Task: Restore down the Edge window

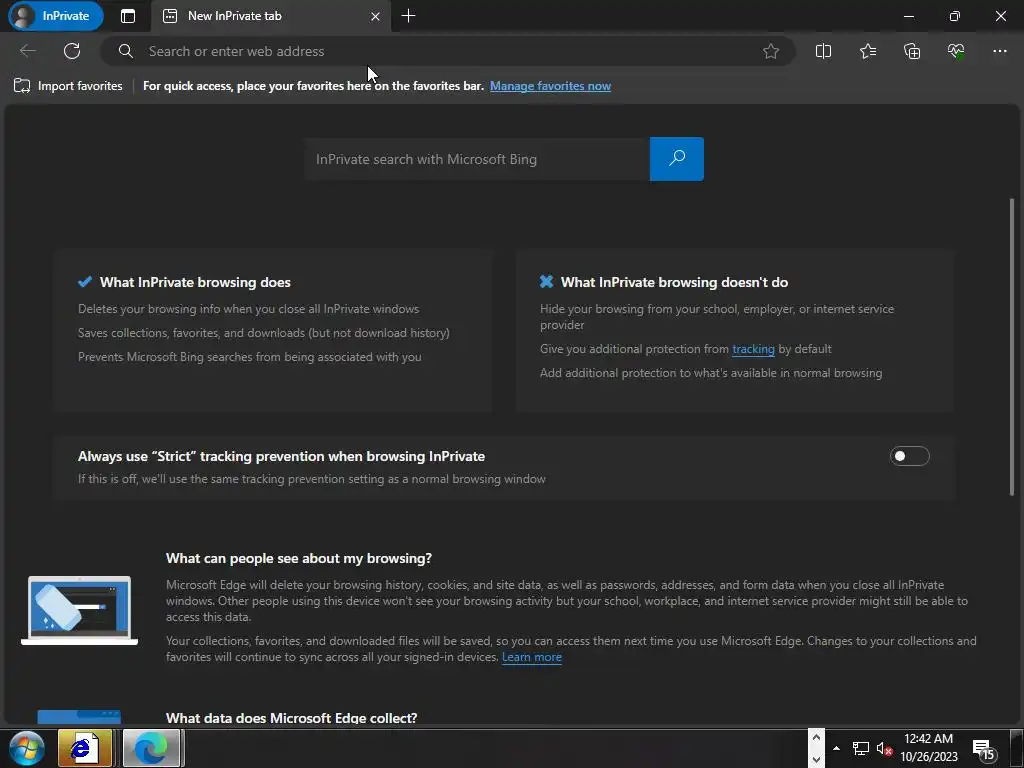Action: click(955, 16)
